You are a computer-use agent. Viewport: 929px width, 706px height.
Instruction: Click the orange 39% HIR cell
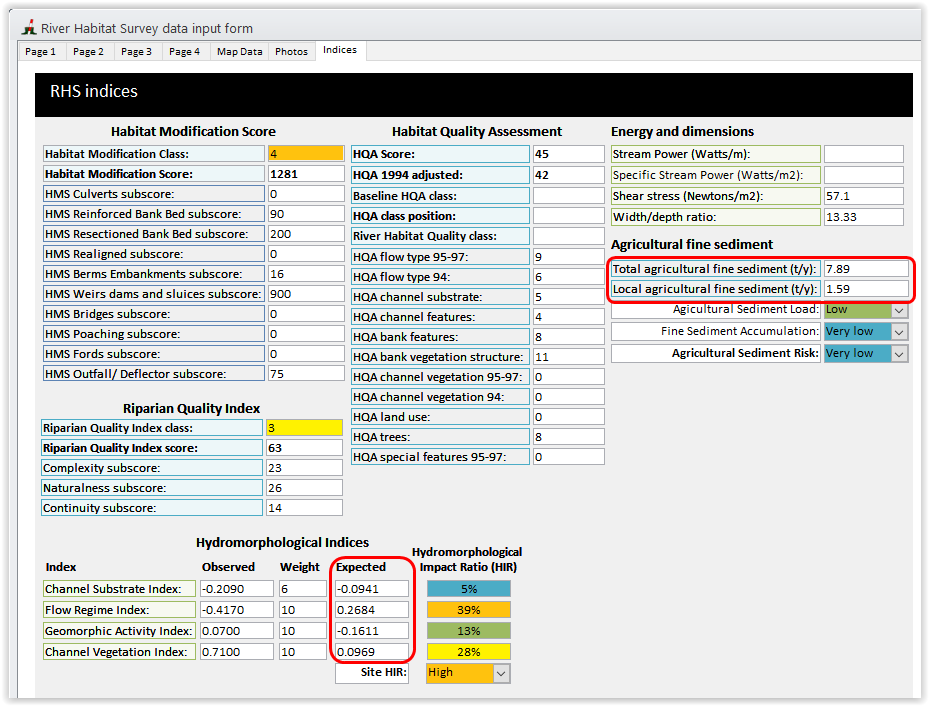pyautogui.click(x=469, y=610)
